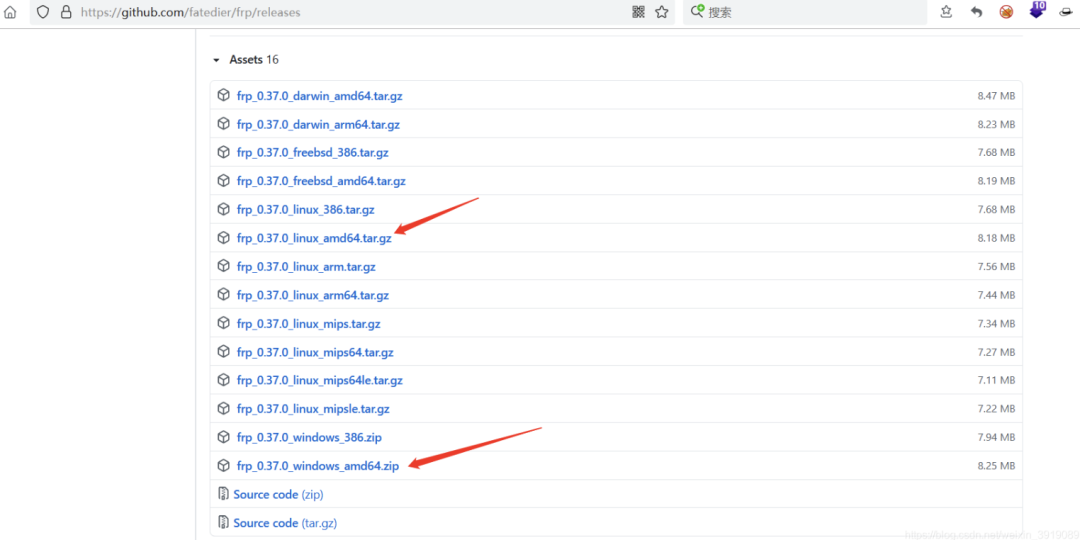1080x540 pixels.
Task: Click the 7.27 MB size value
Action: pyautogui.click(x=996, y=352)
